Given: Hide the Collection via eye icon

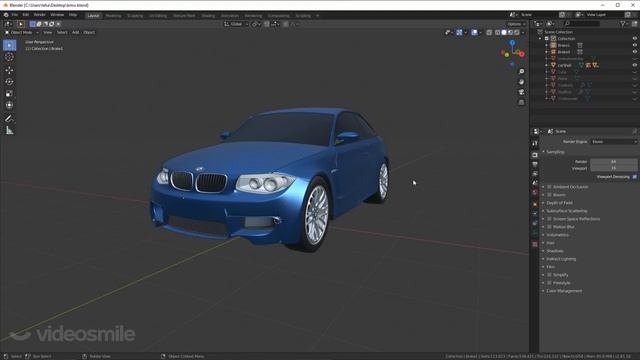Looking at the screenshot, I should (x=634, y=38).
